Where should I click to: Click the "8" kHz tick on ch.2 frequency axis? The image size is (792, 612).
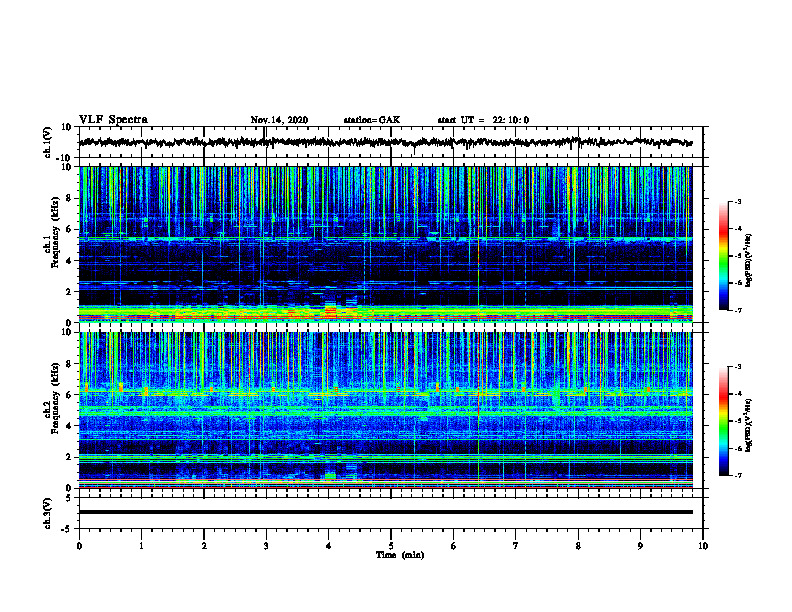coord(69,364)
